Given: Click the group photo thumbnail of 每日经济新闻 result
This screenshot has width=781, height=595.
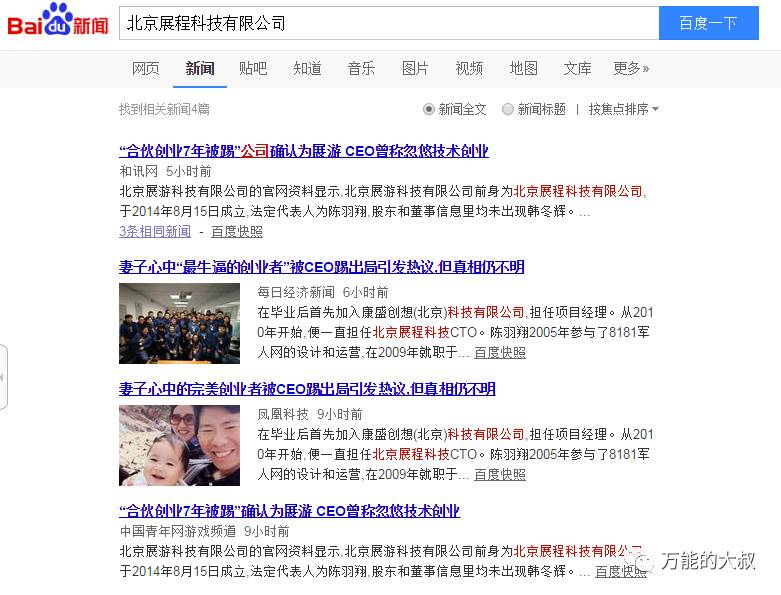Looking at the screenshot, I should pyautogui.click(x=179, y=324).
